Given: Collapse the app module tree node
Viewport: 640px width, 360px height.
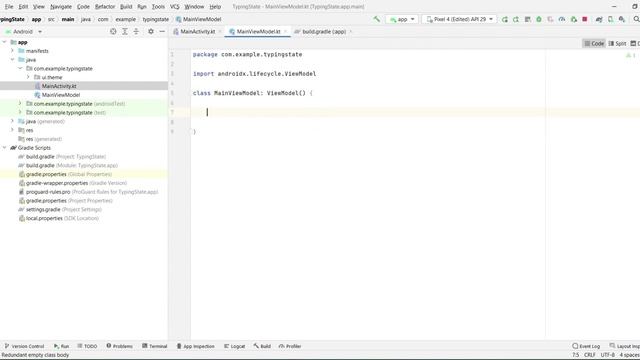Looking at the screenshot, I should [x=4, y=42].
